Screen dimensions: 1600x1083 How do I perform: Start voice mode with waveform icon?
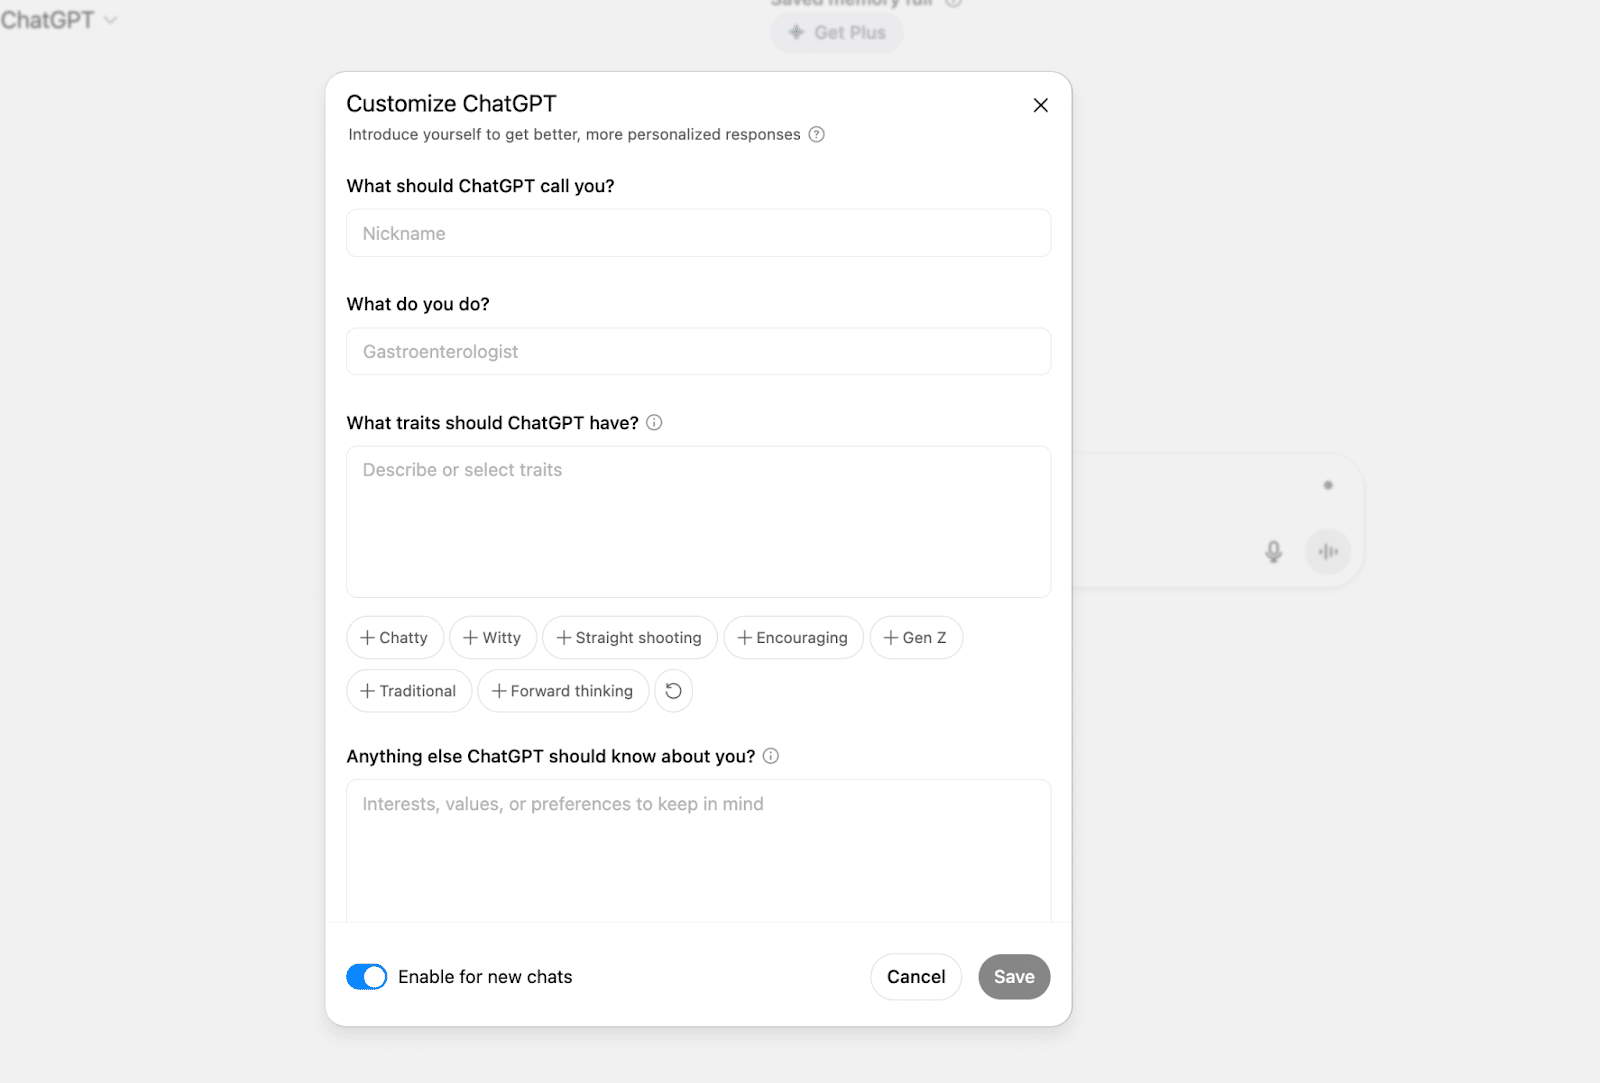[1328, 552]
